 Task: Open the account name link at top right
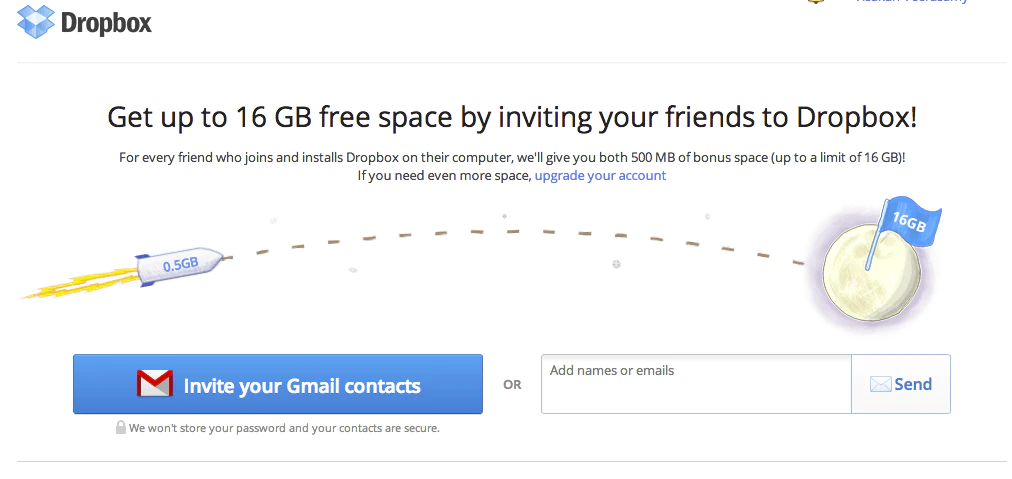tap(911, 2)
